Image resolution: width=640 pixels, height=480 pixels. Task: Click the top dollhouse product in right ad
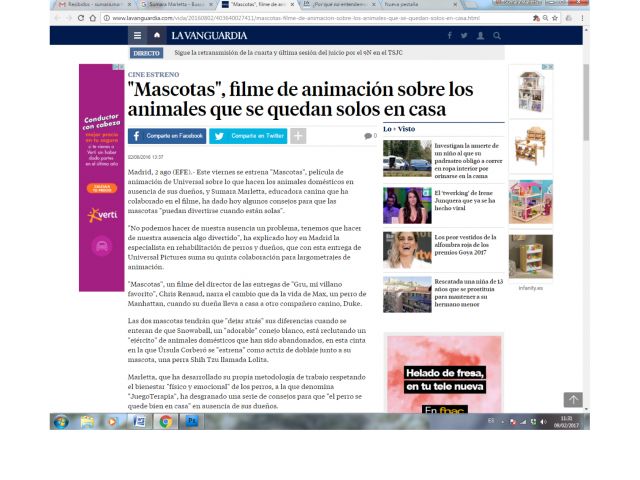point(530,91)
